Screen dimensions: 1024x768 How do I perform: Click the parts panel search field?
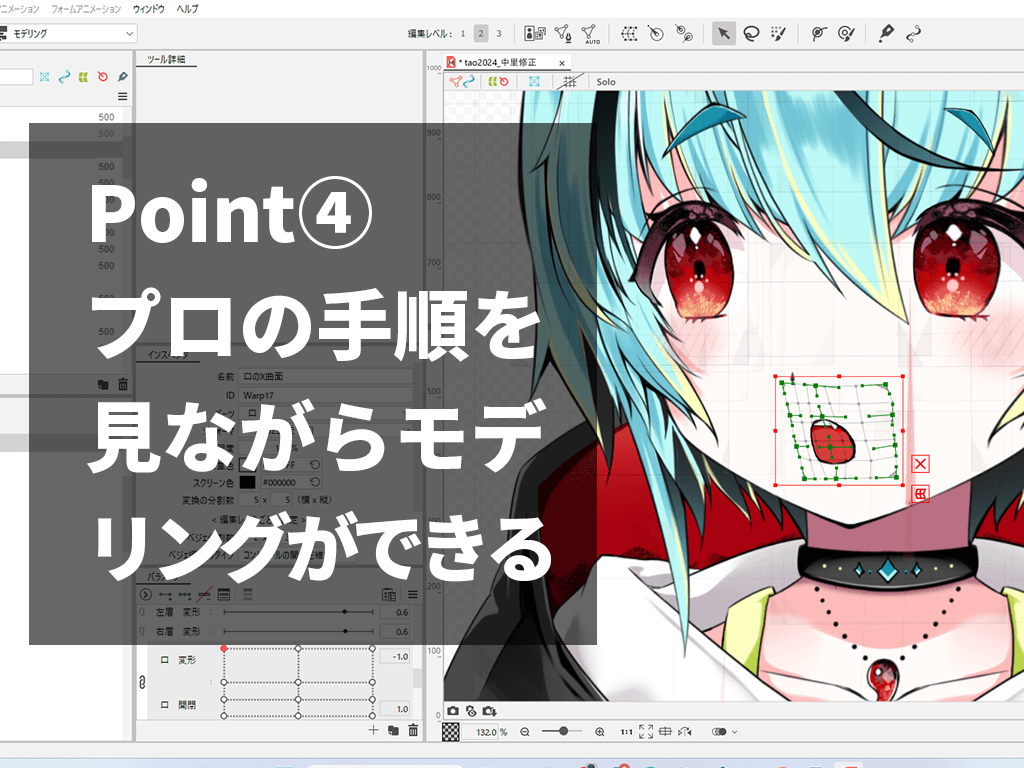[x=16, y=77]
